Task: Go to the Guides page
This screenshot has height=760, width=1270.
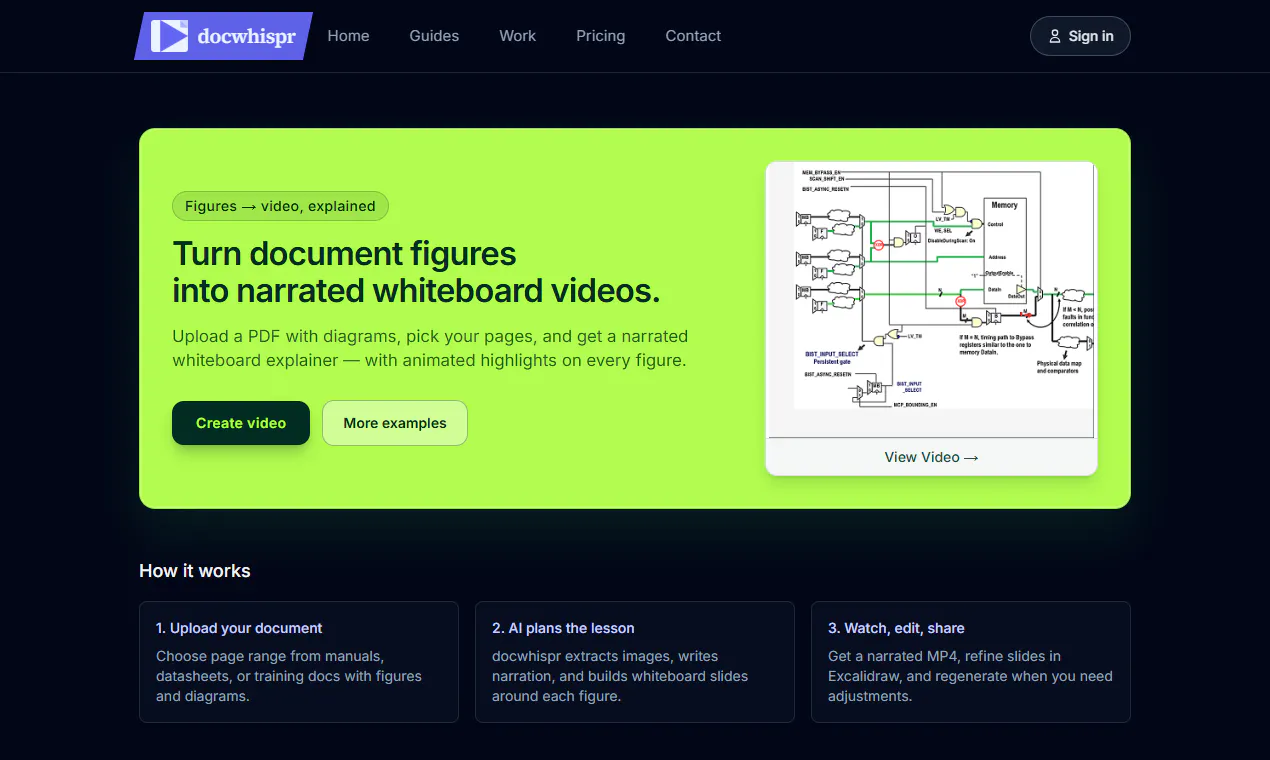Action: pyautogui.click(x=434, y=36)
